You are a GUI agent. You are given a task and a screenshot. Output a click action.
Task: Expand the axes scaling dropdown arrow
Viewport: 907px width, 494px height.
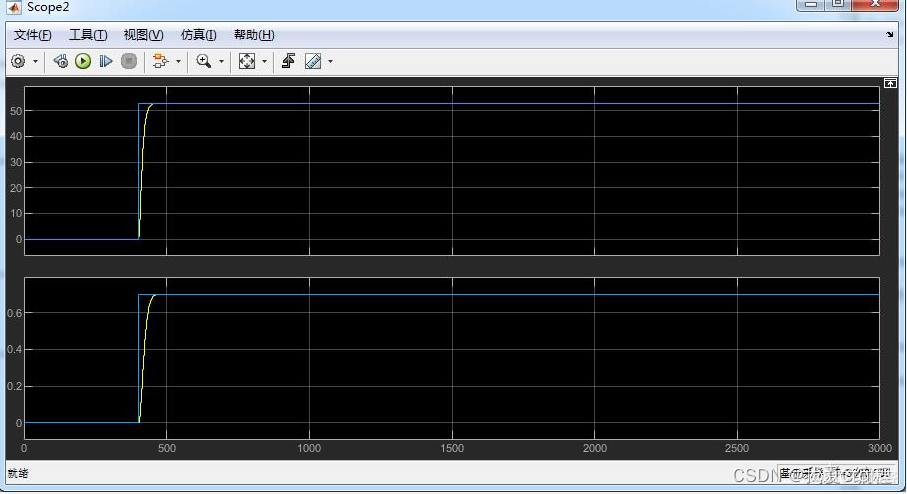pyautogui.click(x=264, y=61)
